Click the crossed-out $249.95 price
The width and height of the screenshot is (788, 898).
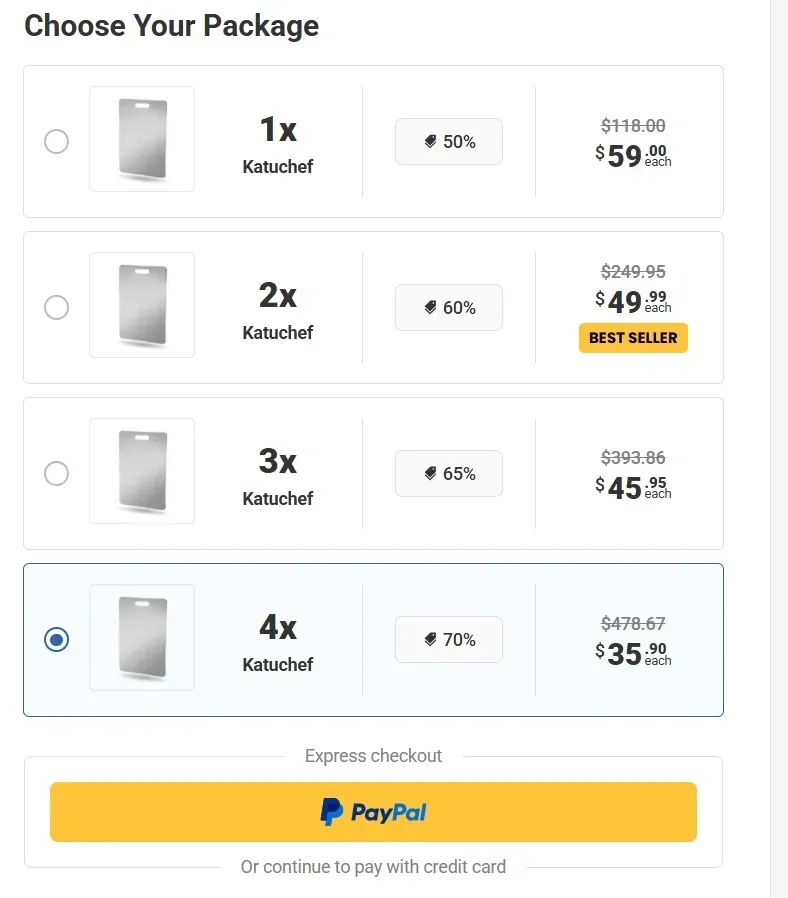pos(634,271)
